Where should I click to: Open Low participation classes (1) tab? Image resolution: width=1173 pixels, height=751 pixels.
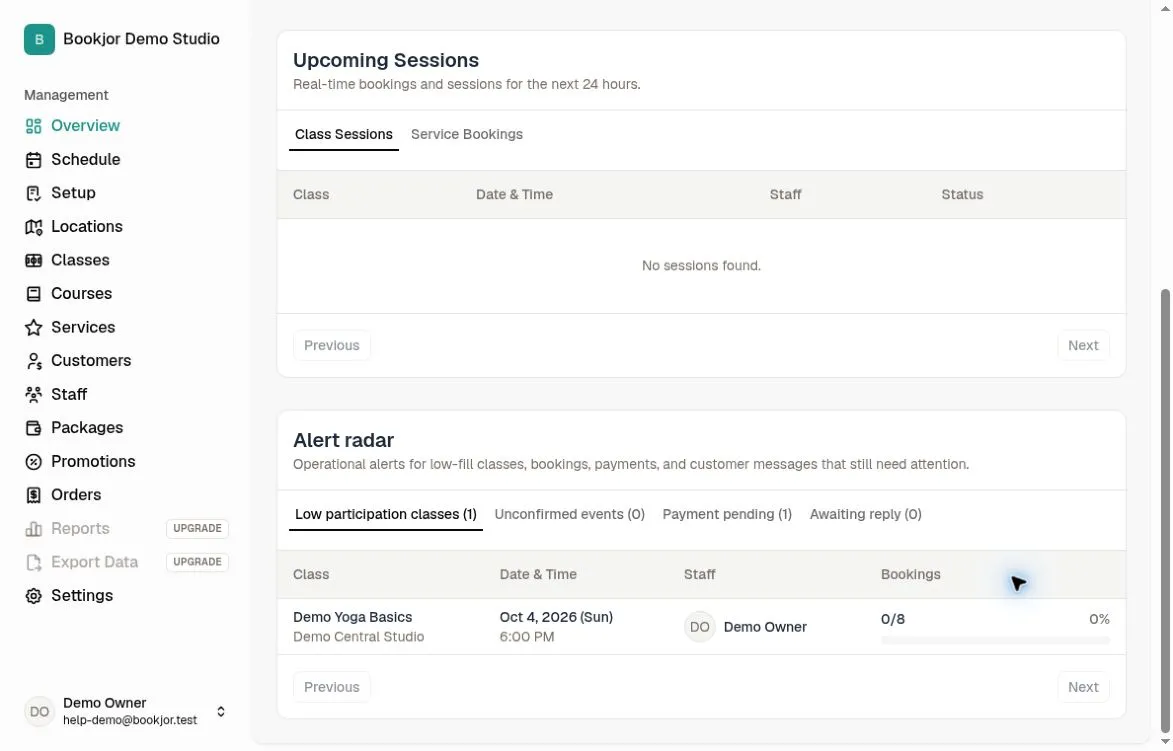(385, 515)
